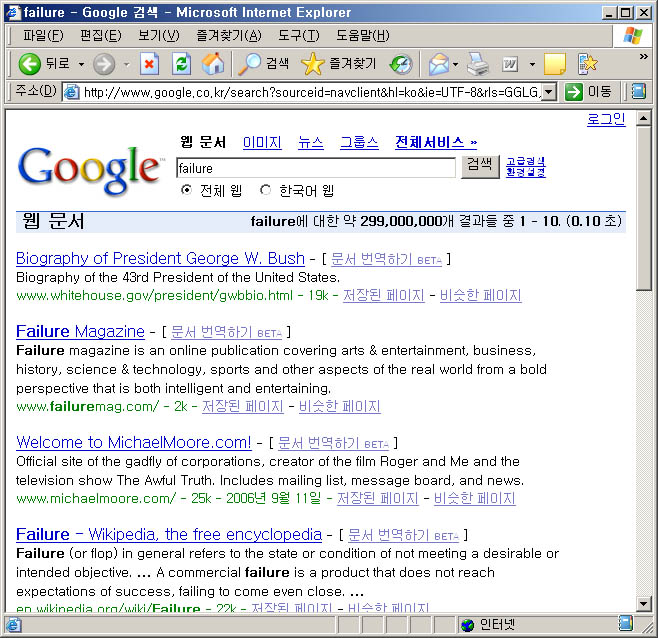The width and height of the screenshot is (658, 638).
Task: Click the links bar icon right of Go
Action: click(x=639, y=92)
